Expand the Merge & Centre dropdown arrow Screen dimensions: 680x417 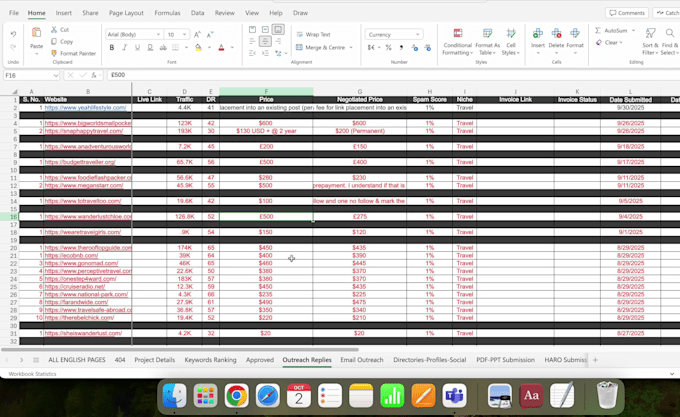pyautogui.click(x=351, y=48)
